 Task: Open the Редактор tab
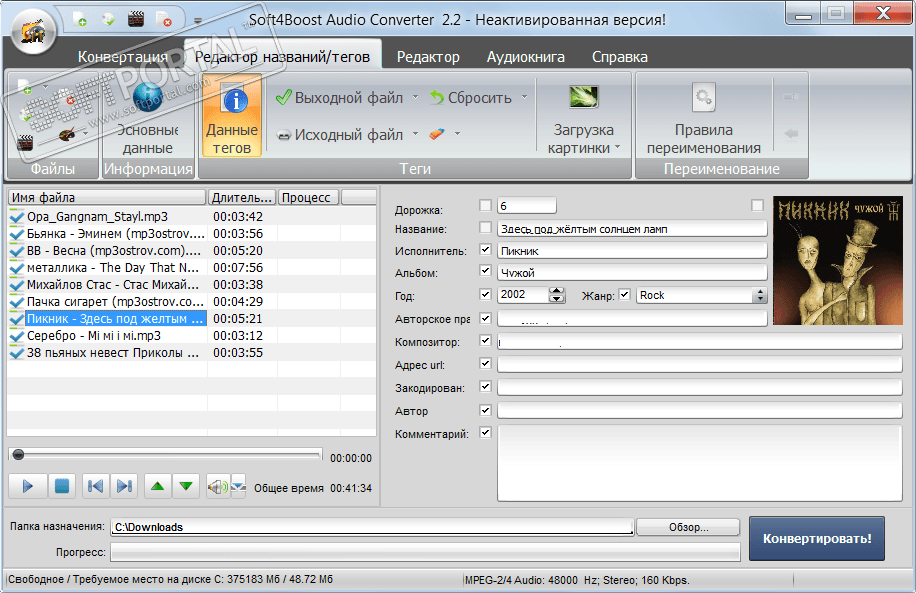pyautogui.click(x=428, y=57)
